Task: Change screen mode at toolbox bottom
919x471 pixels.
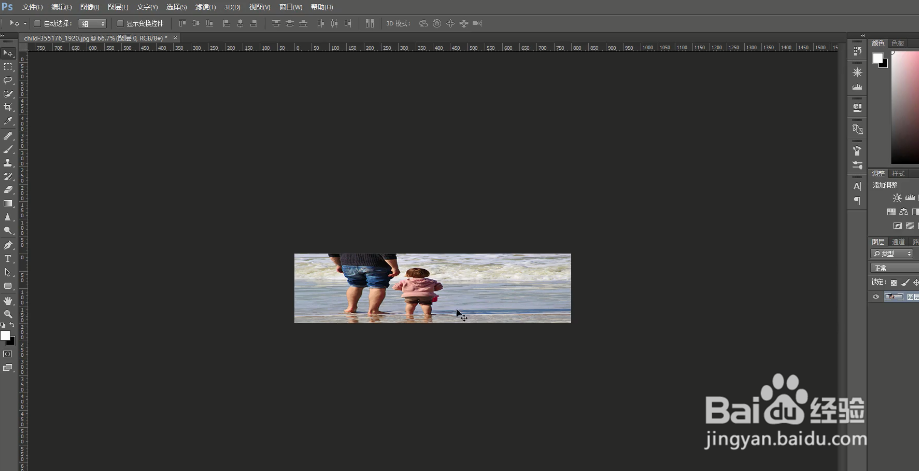Action: 8,368
